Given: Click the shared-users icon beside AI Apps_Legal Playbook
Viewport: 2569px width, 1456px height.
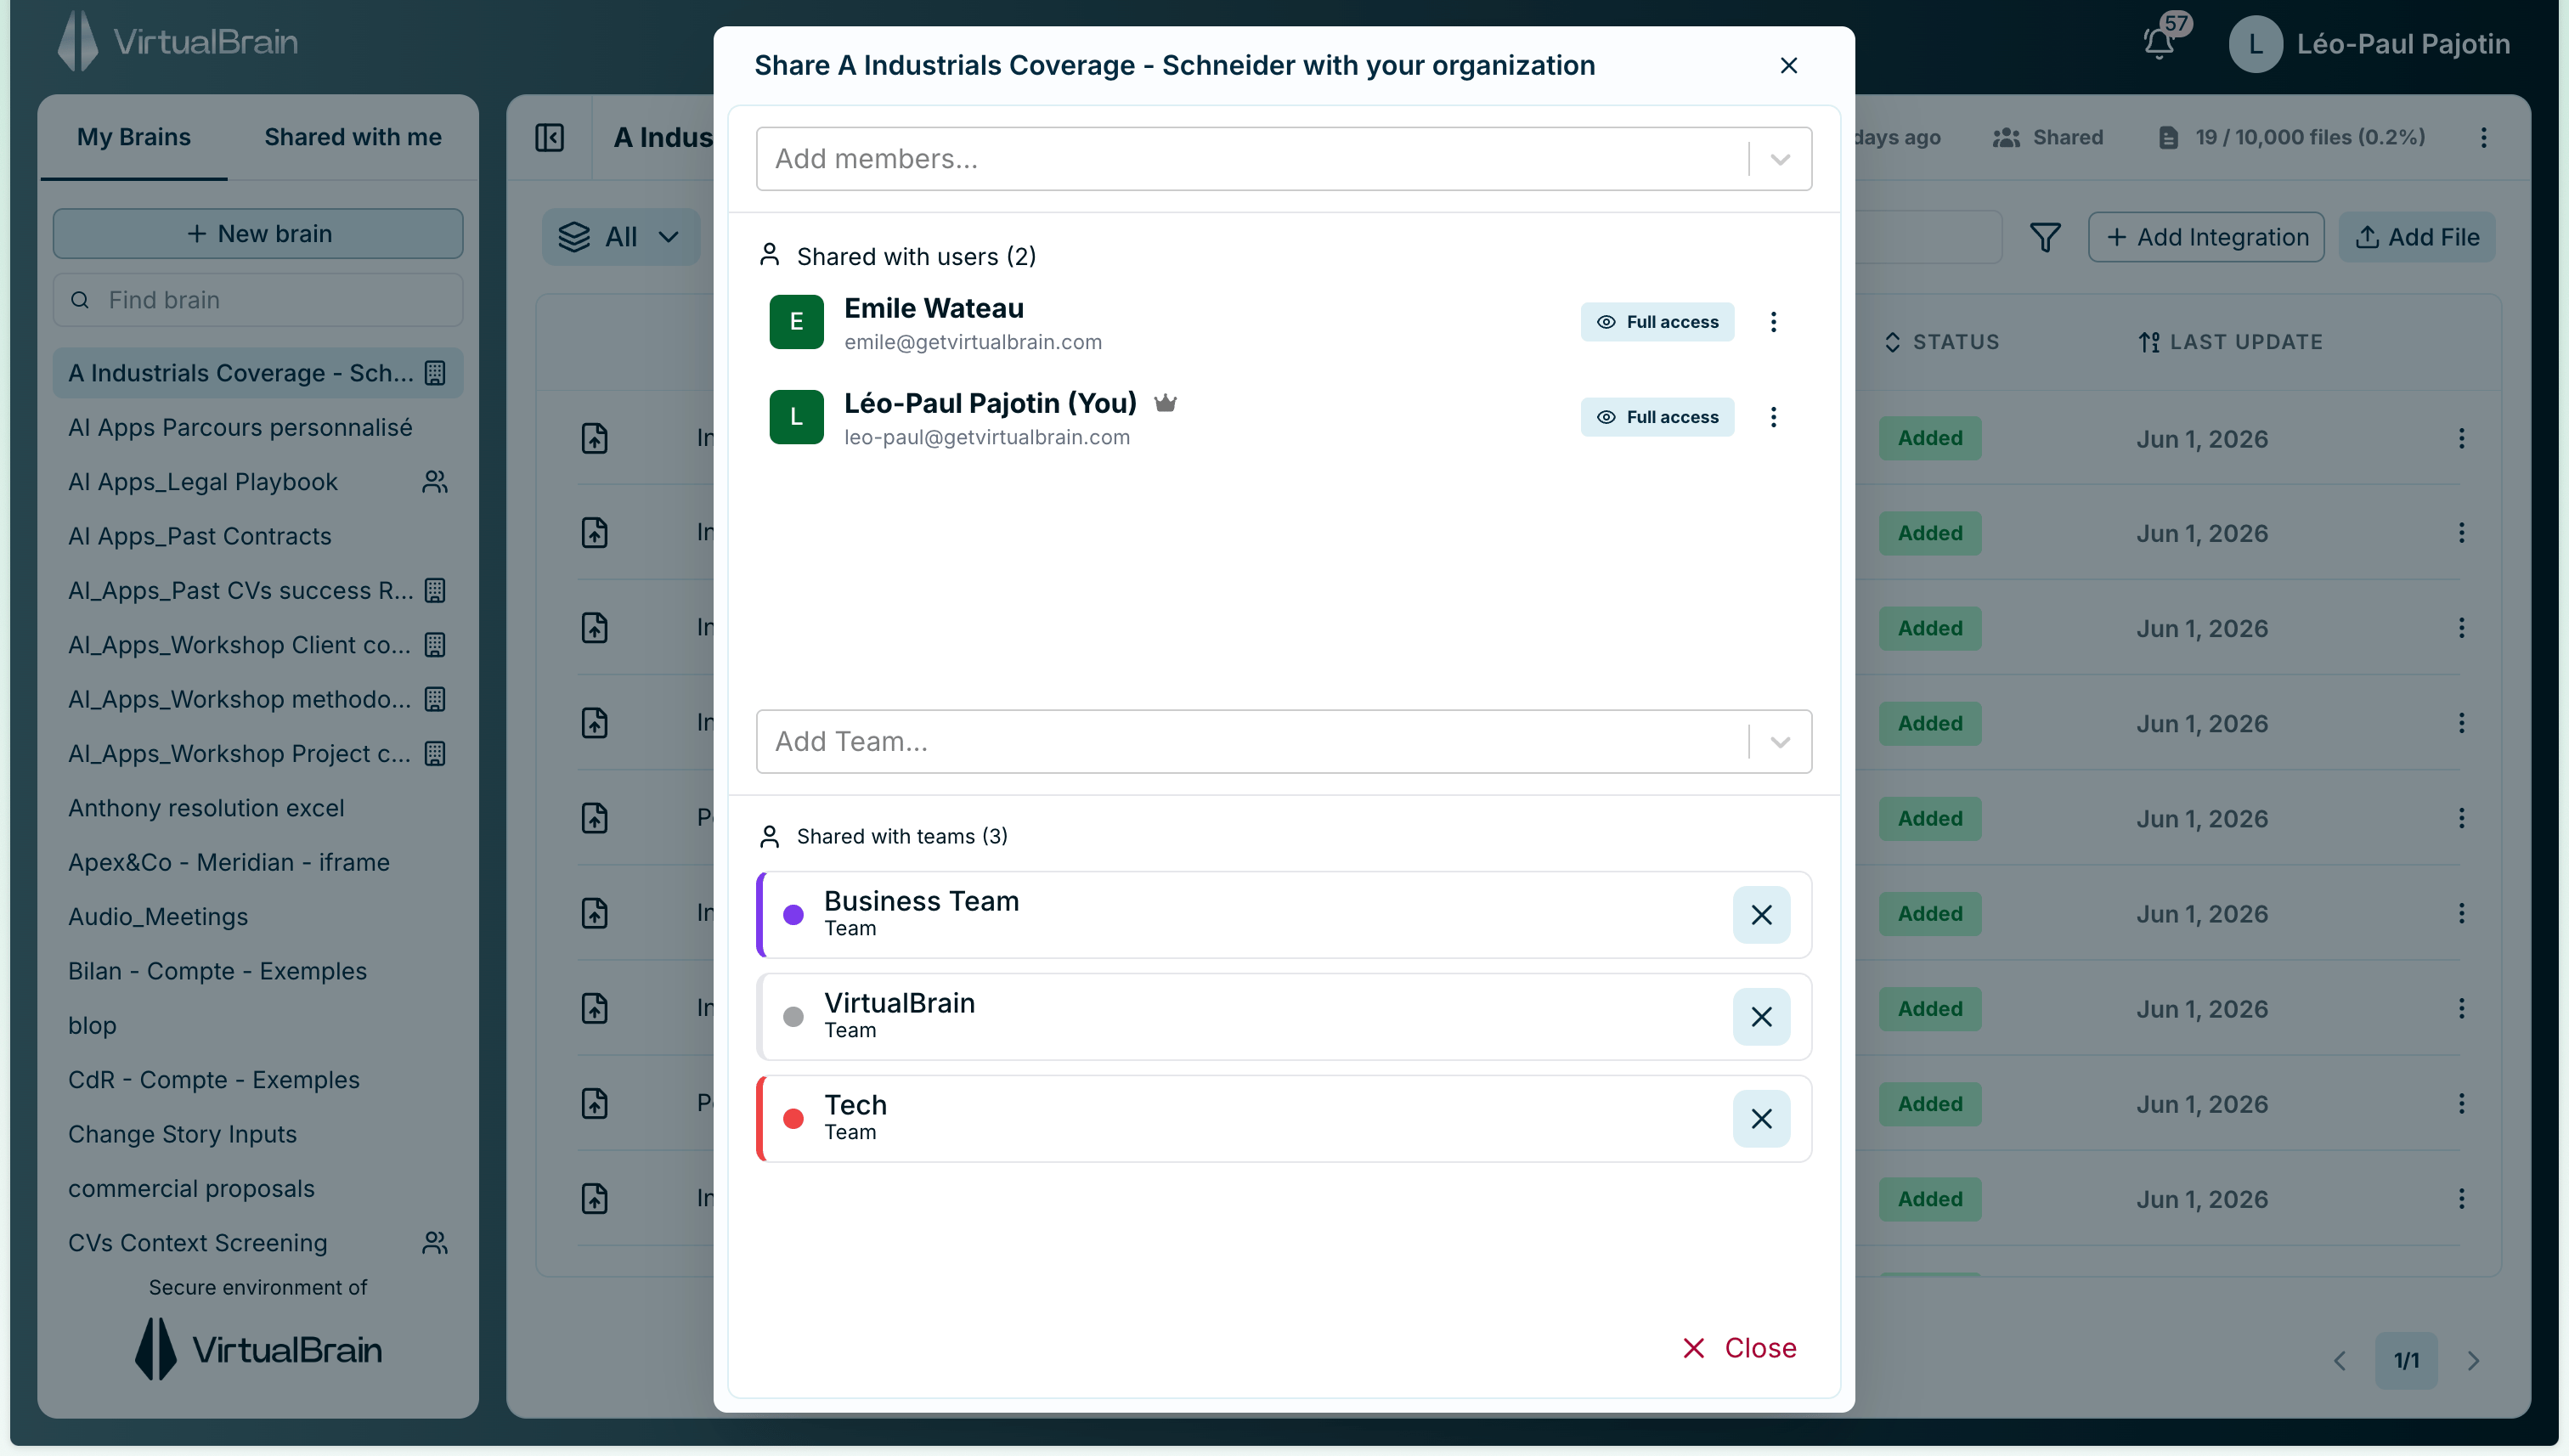Looking at the screenshot, I should [435, 482].
